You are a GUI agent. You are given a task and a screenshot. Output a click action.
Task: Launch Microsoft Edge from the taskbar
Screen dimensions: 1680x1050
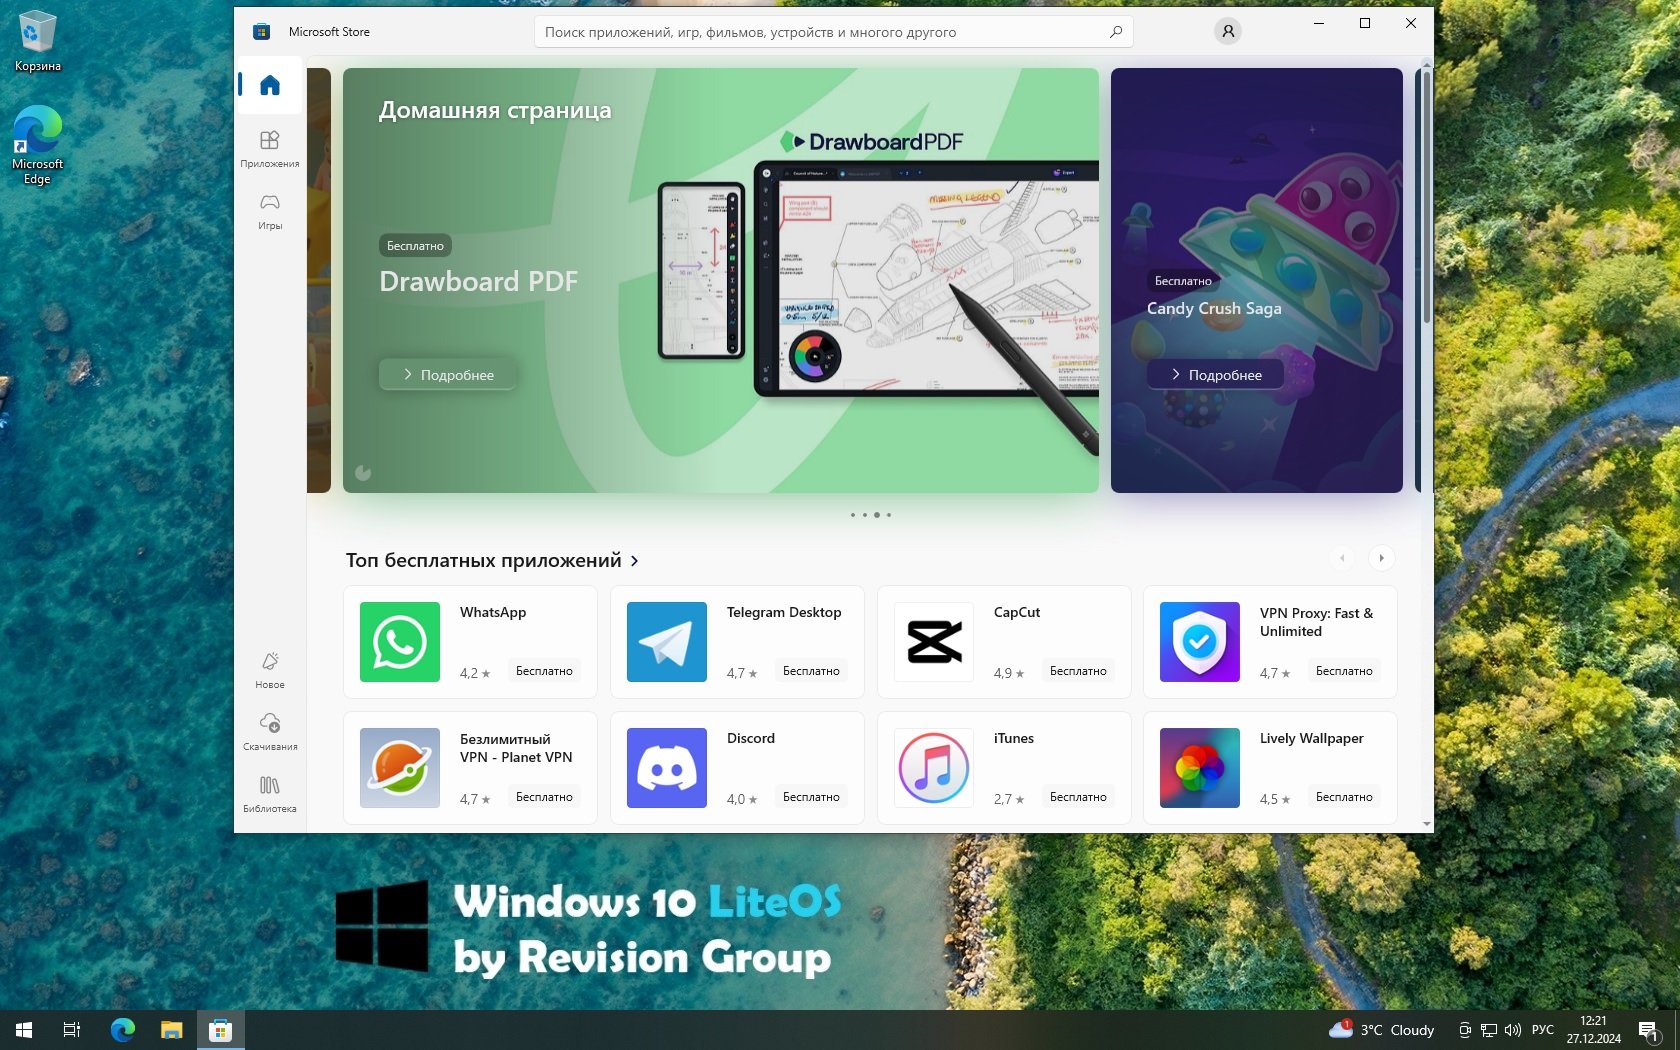tap(123, 1030)
